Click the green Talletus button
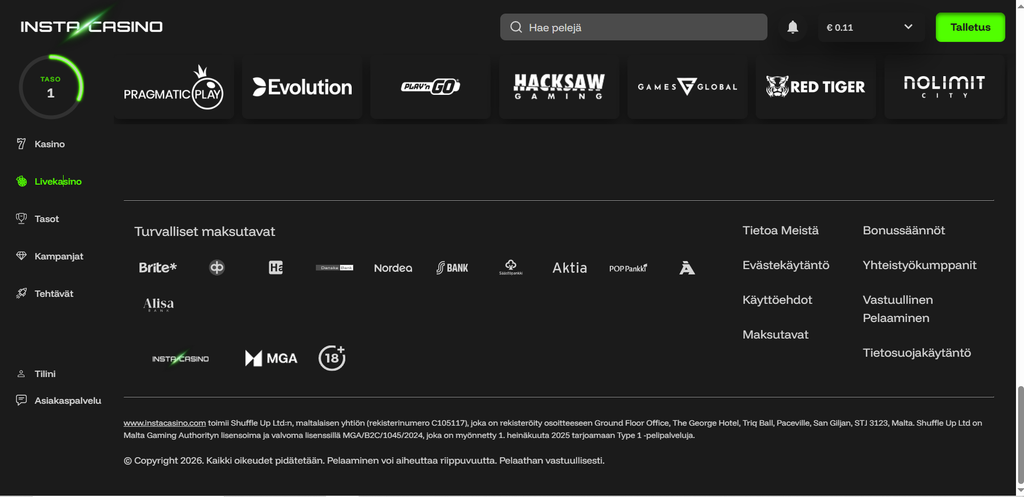 [x=970, y=27]
